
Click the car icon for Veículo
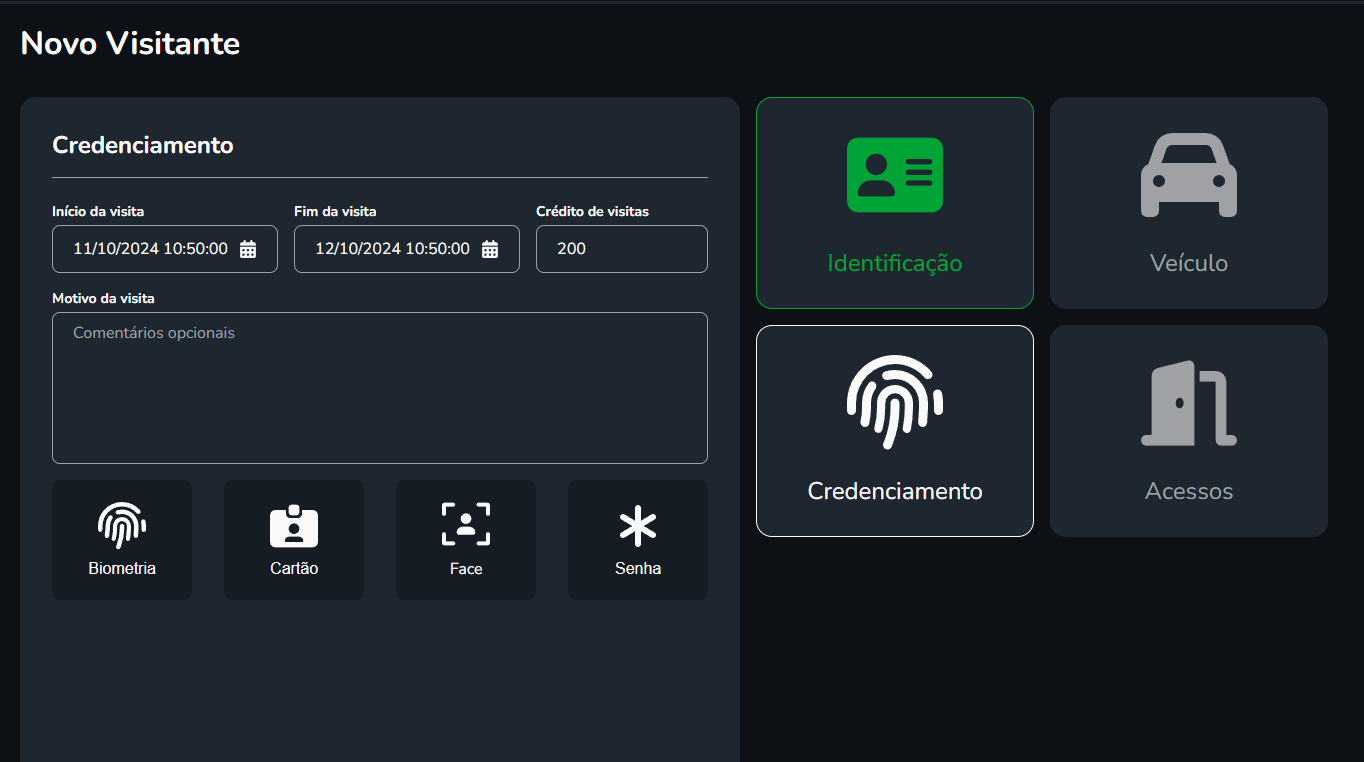click(x=1189, y=175)
